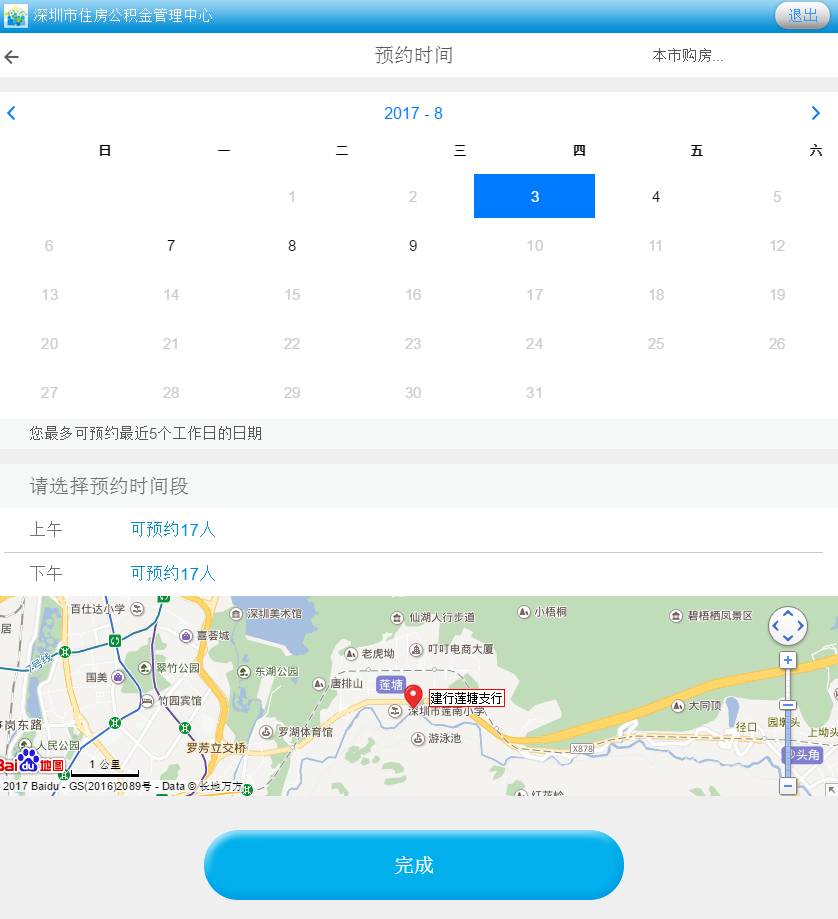The height and width of the screenshot is (919, 838).
Task: Pick the 9th on the calendar
Action: click(413, 246)
